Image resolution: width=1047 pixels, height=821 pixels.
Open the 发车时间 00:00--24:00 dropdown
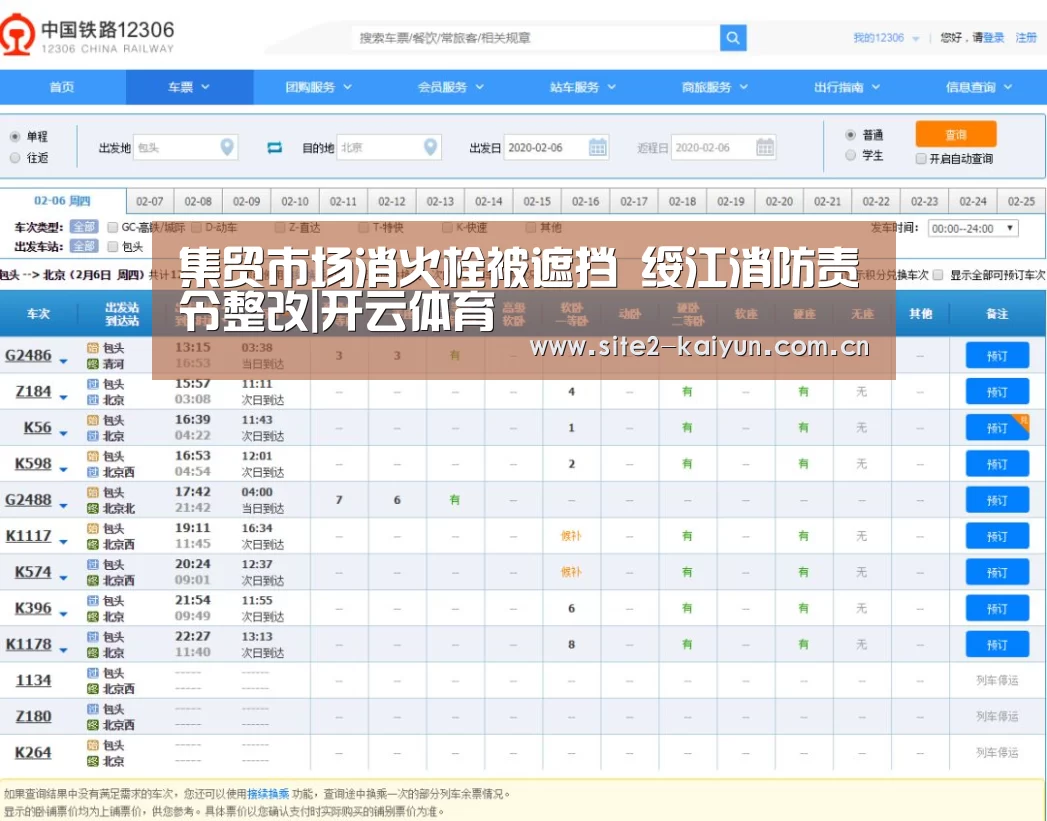coord(973,228)
